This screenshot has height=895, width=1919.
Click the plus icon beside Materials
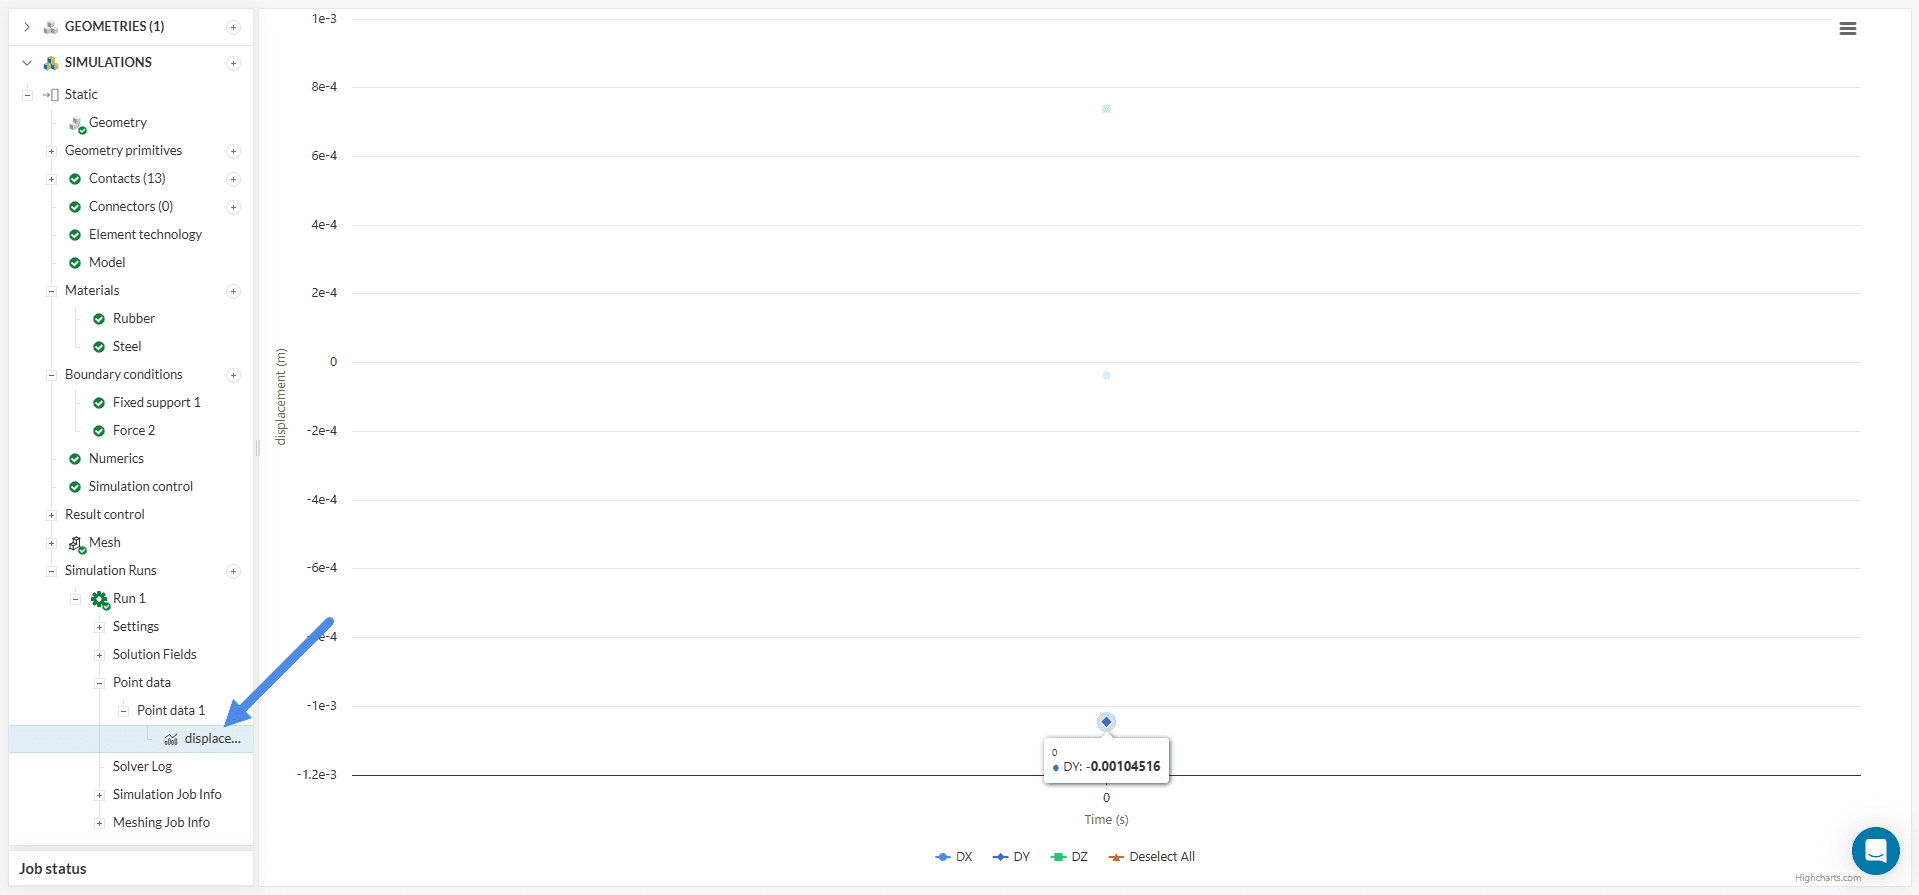click(233, 291)
